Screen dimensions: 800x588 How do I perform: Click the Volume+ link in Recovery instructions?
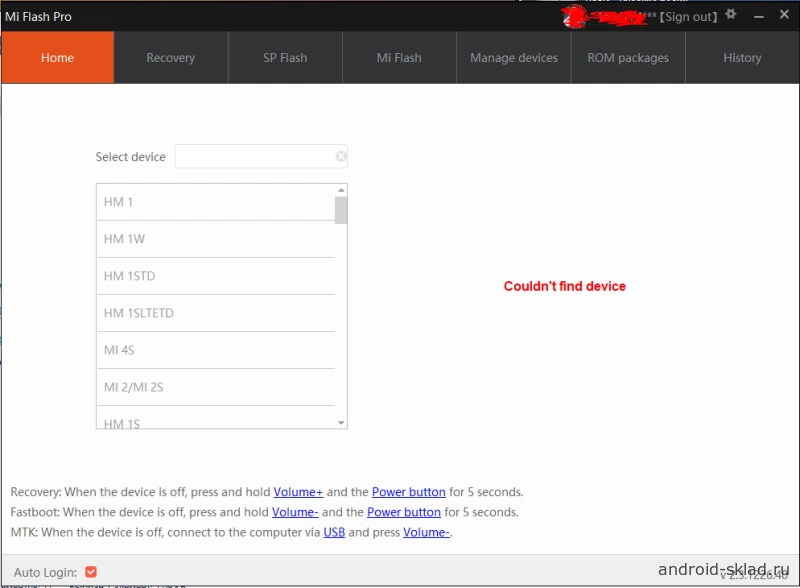point(298,492)
